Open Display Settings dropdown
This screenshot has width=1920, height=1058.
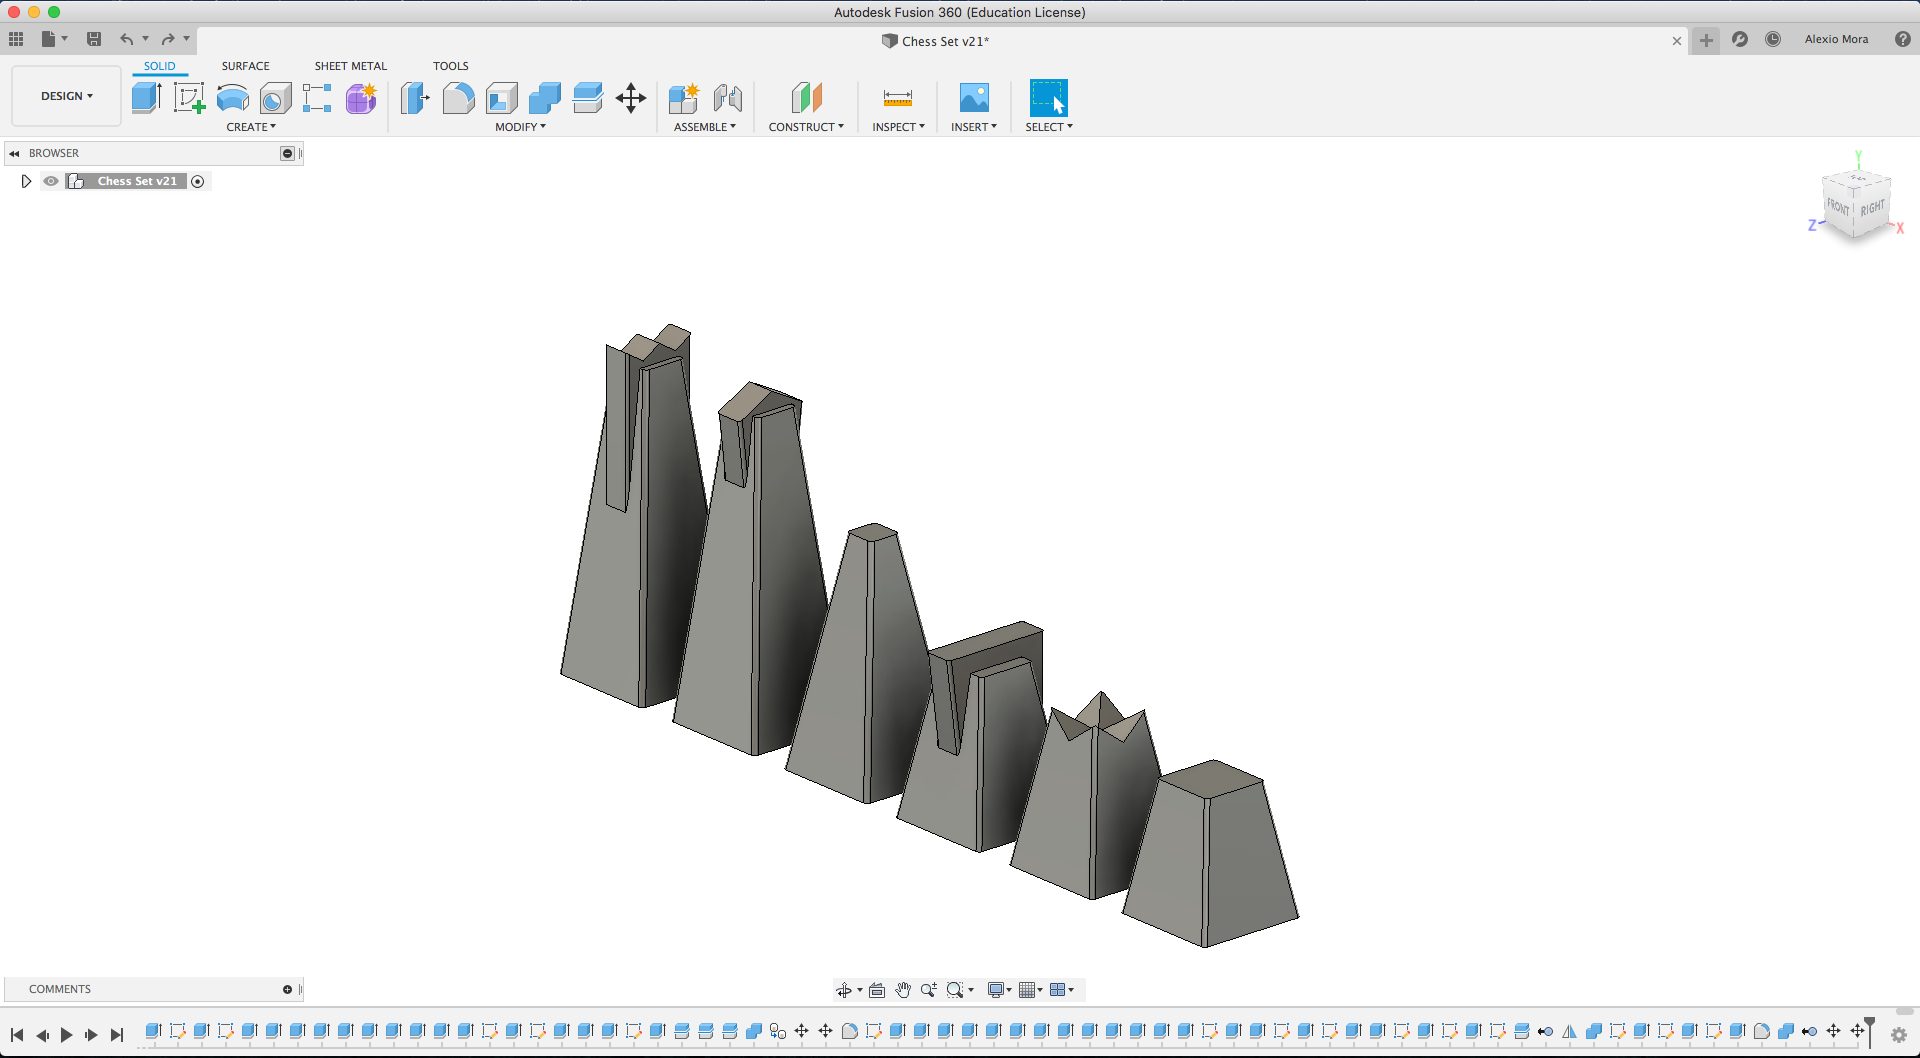[x=1000, y=990]
